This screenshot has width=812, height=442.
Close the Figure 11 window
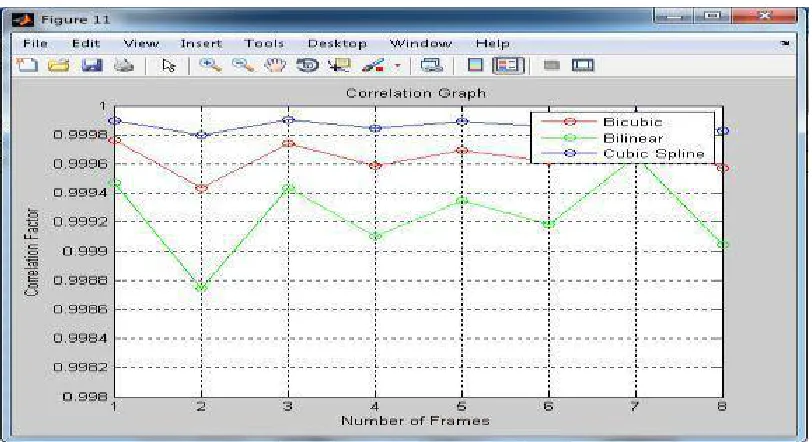[764, 16]
